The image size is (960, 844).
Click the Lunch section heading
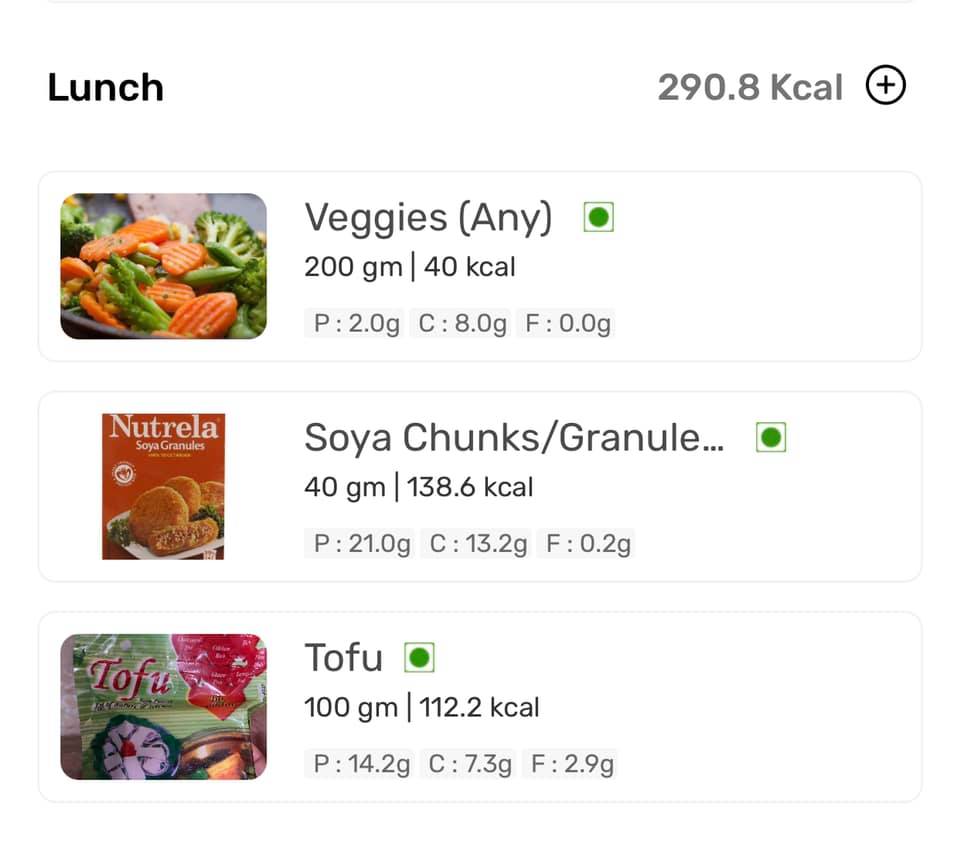pyautogui.click(x=105, y=87)
